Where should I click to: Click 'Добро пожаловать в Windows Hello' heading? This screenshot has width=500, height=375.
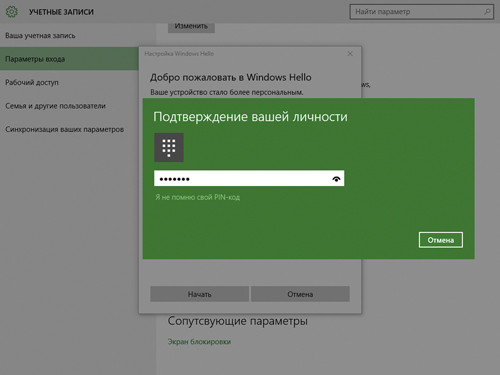(231, 77)
